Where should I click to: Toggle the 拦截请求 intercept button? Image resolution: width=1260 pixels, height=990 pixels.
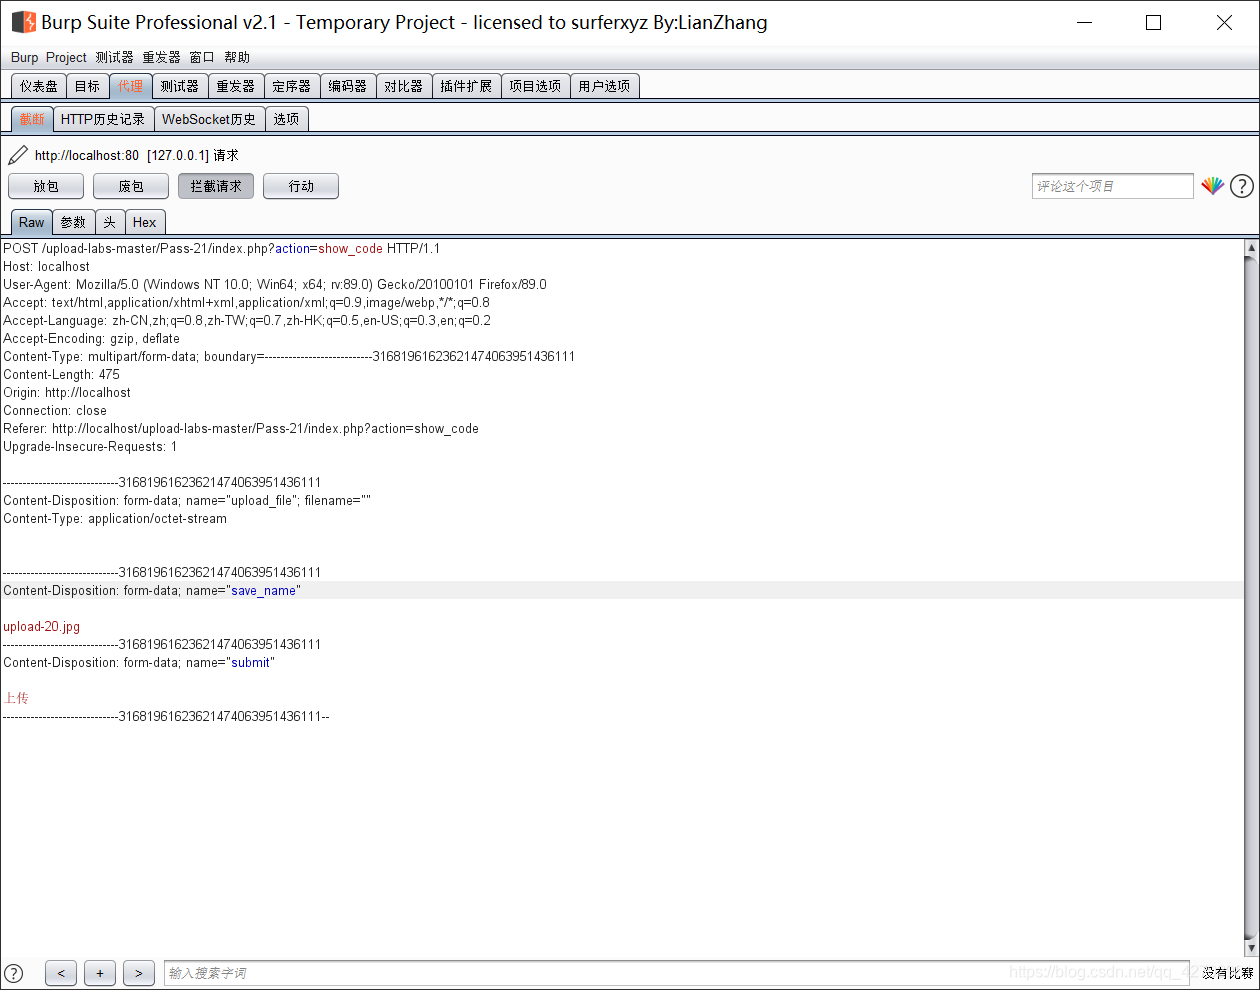(x=216, y=186)
